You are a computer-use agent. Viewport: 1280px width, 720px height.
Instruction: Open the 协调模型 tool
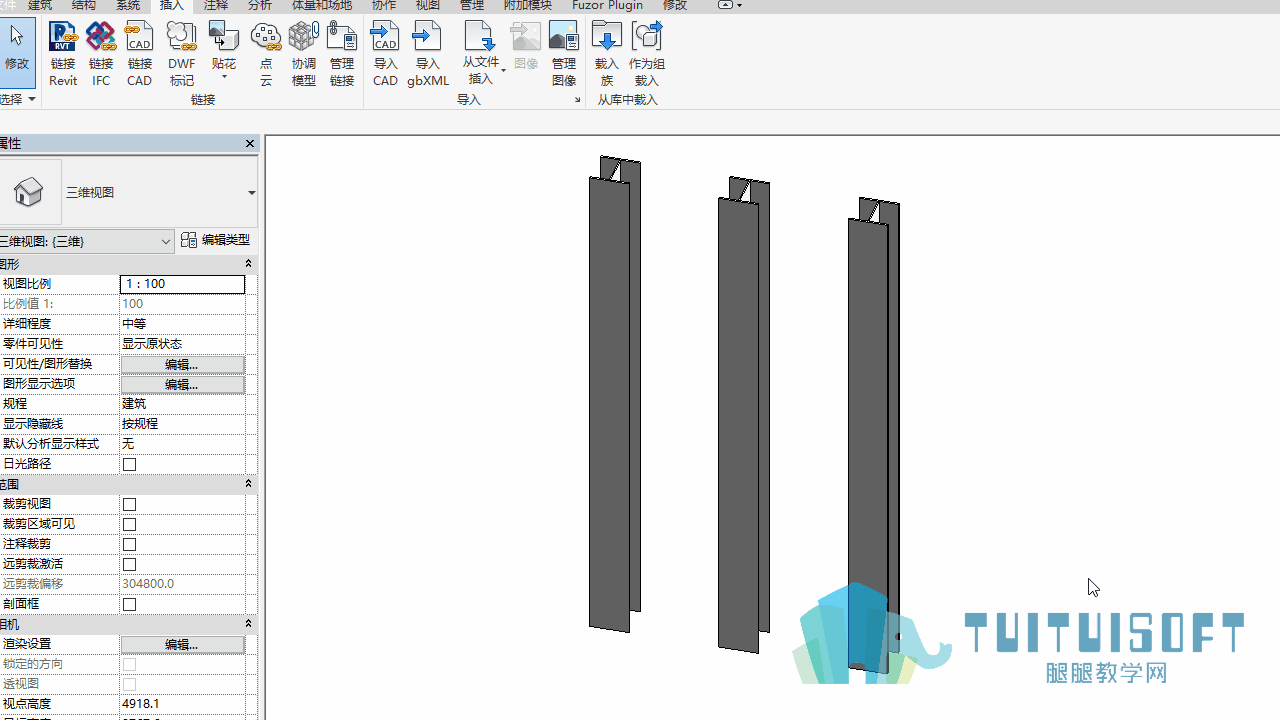pos(303,54)
